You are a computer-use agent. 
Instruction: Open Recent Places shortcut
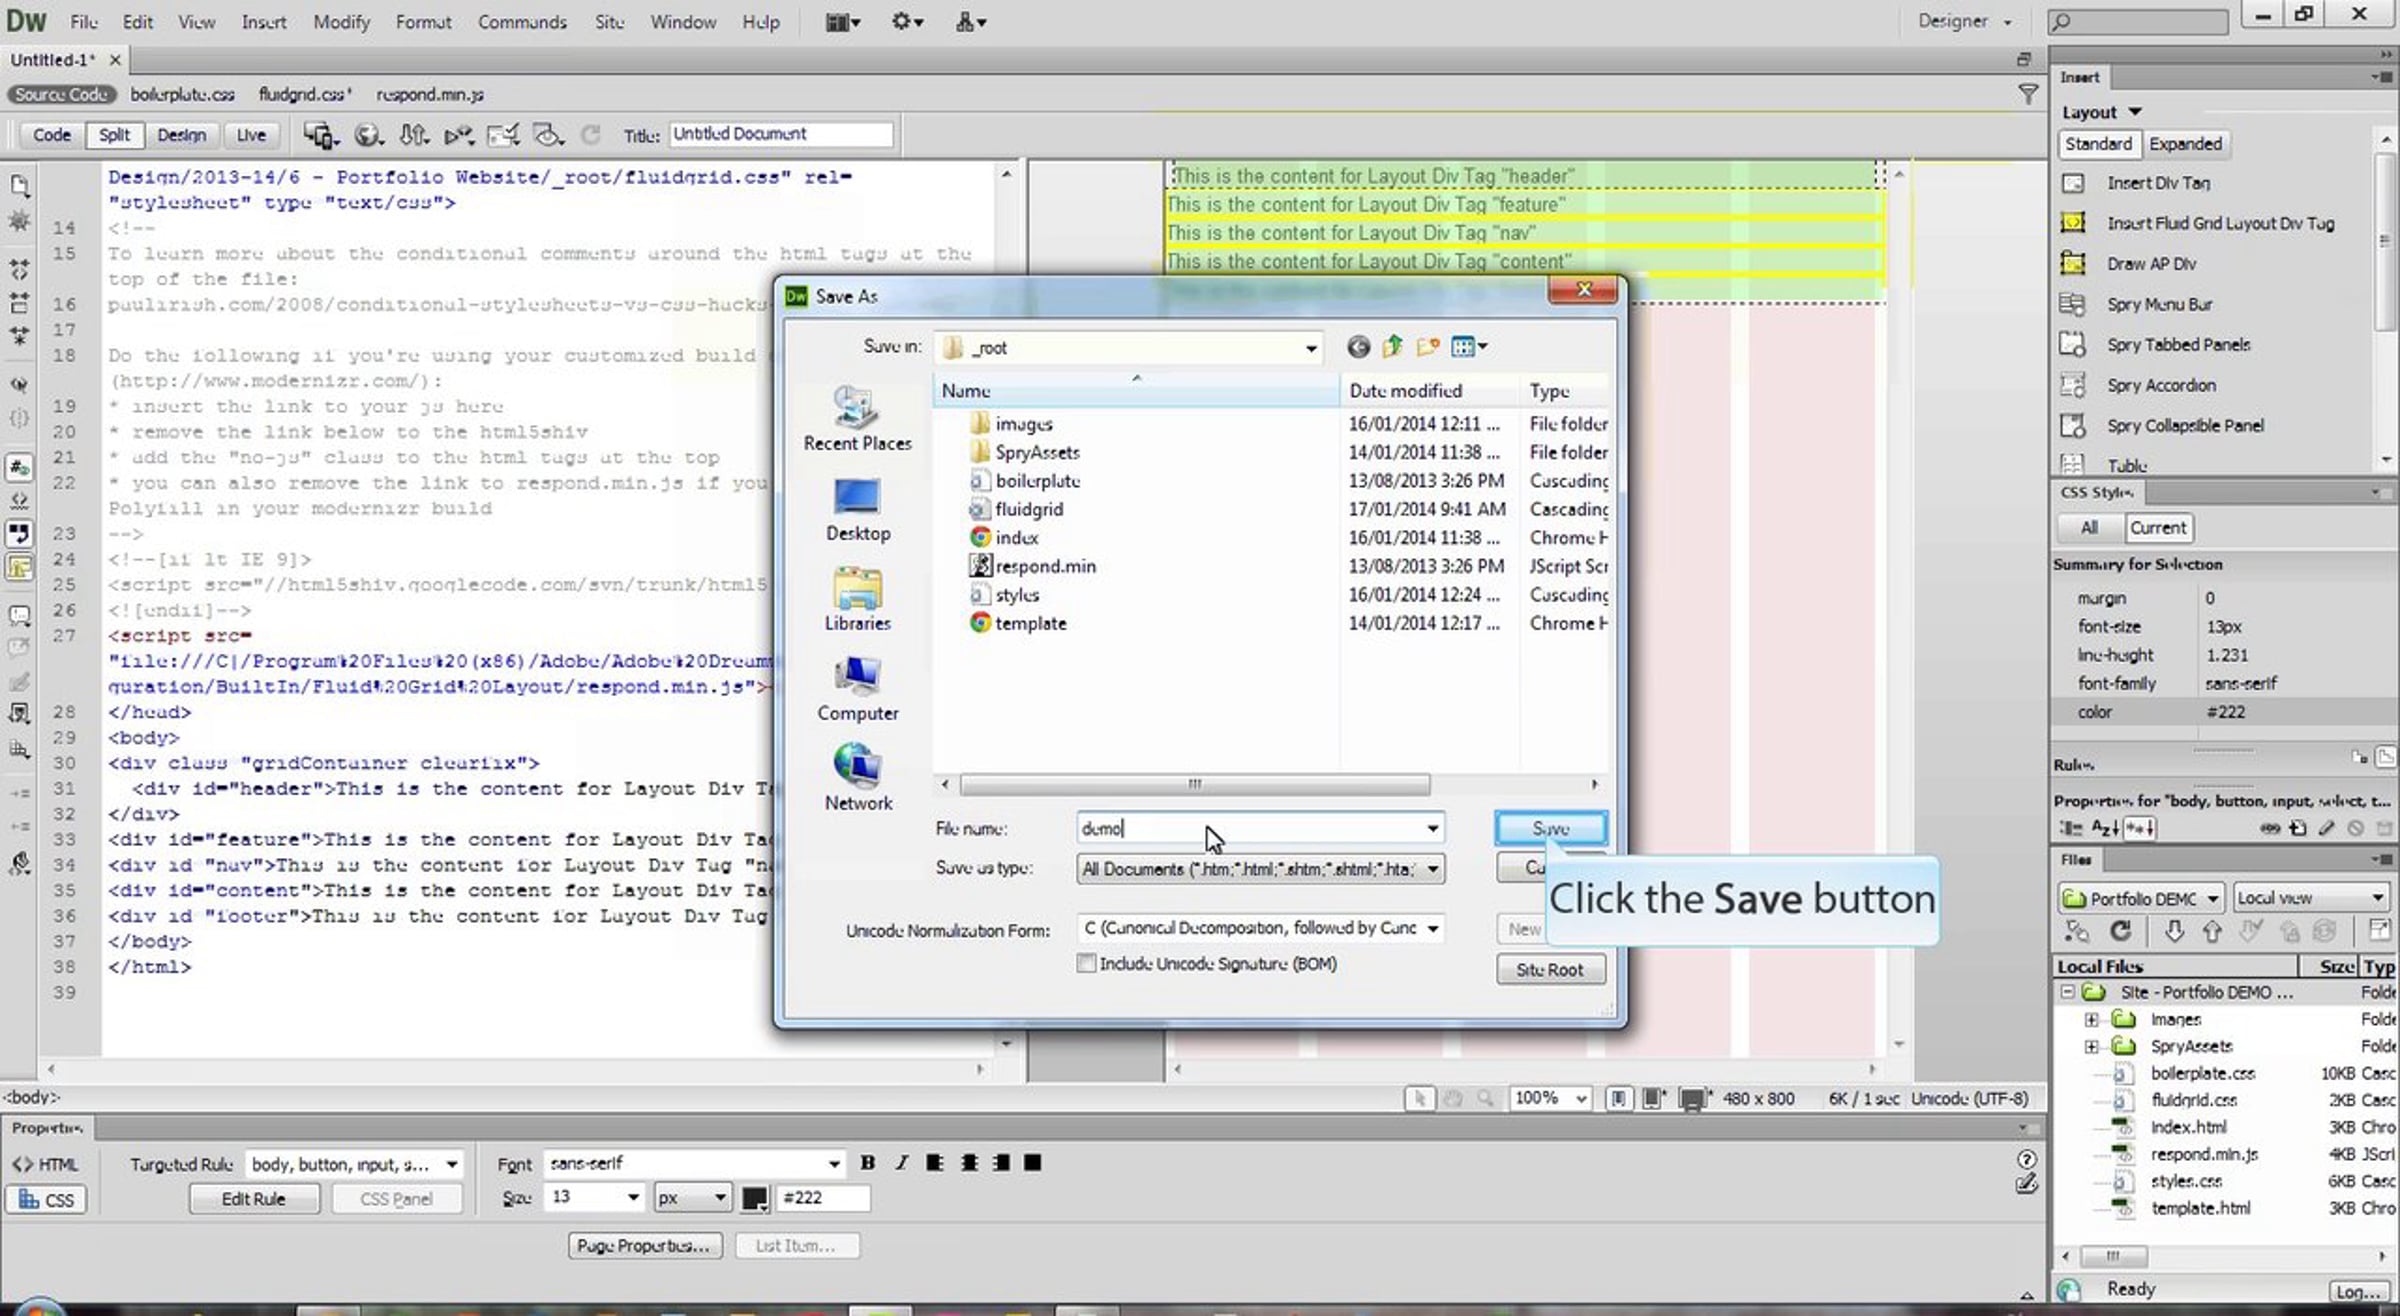857,420
